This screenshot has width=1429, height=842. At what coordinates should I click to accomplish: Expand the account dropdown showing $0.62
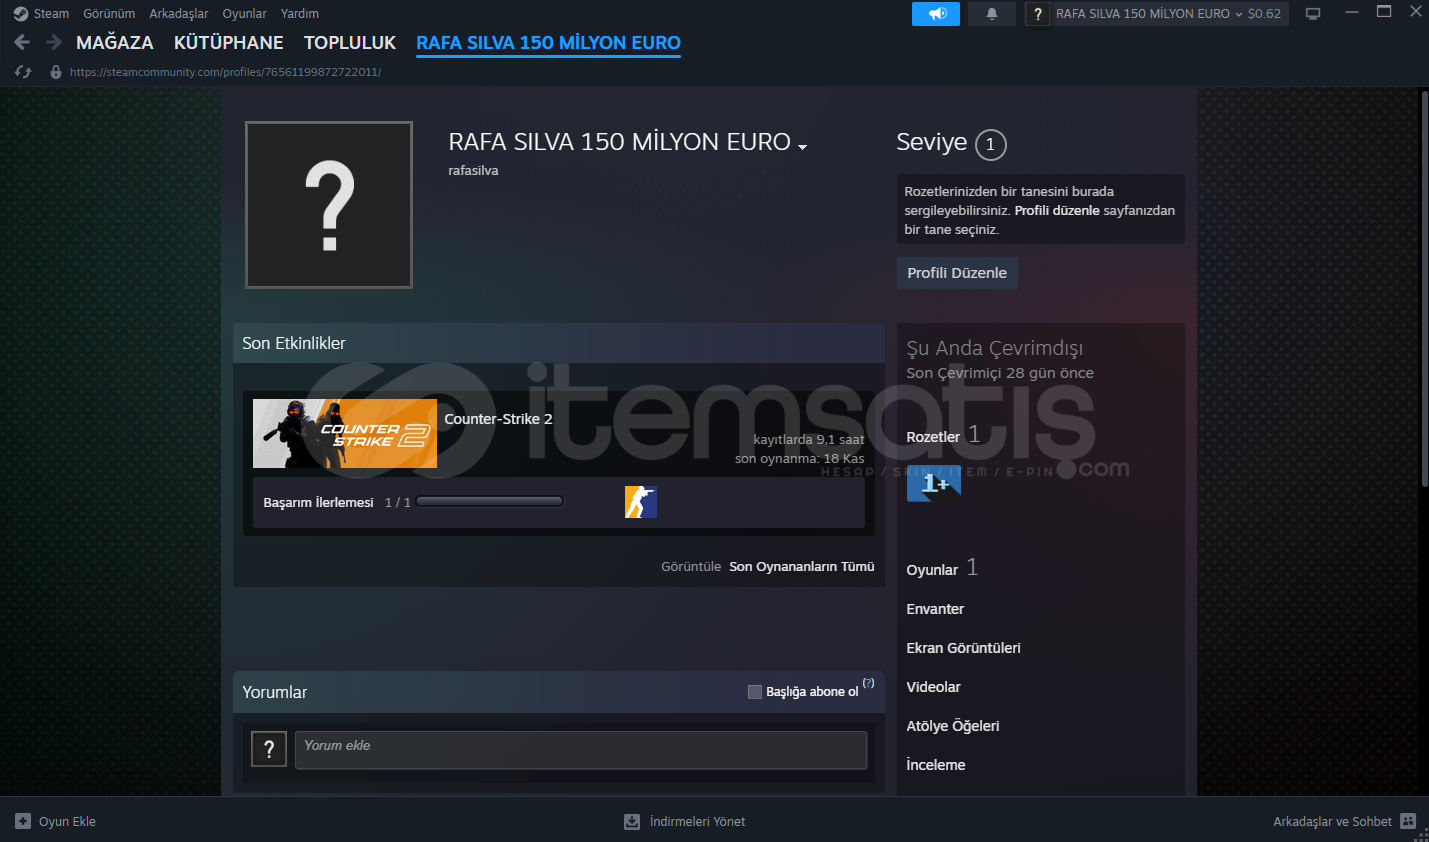click(x=1168, y=14)
